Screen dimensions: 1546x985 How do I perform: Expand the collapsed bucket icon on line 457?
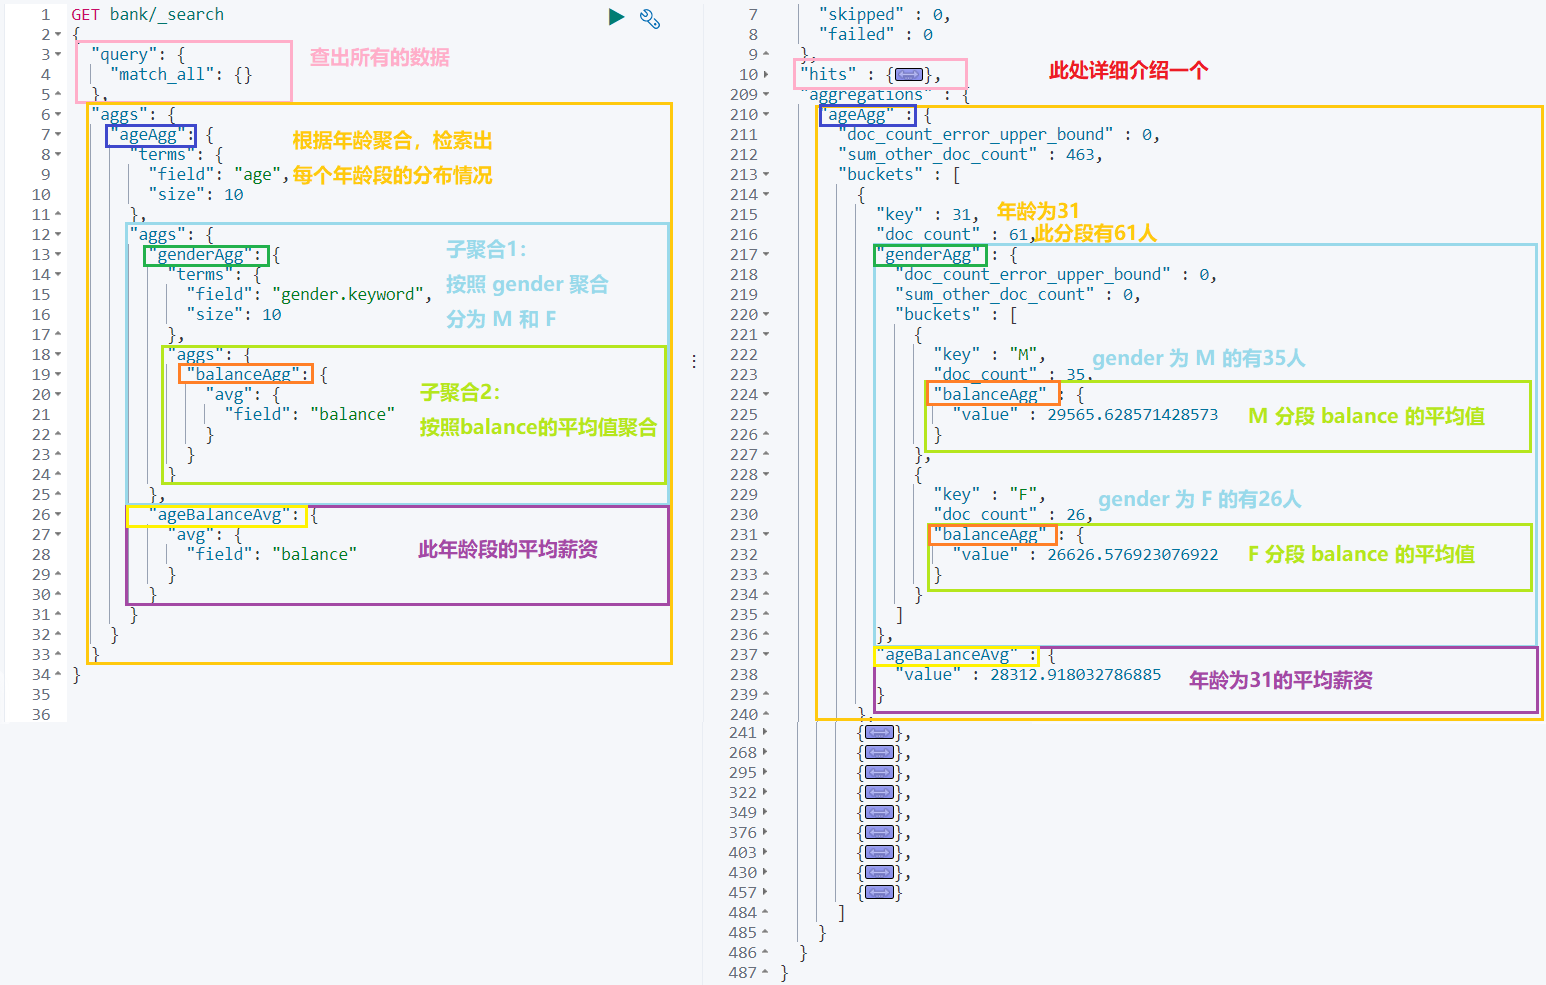[879, 891]
